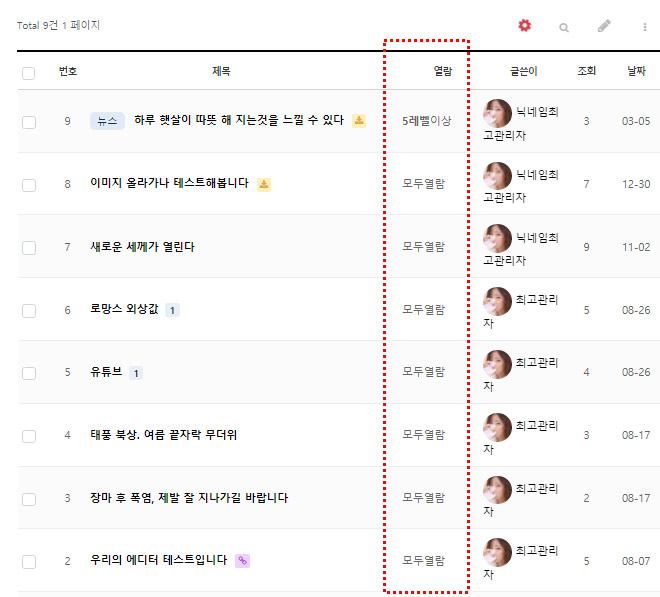Viewport: 660px width, 597px height.
Task: Click comment count badge on 유튜브
Action: point(136,373)
